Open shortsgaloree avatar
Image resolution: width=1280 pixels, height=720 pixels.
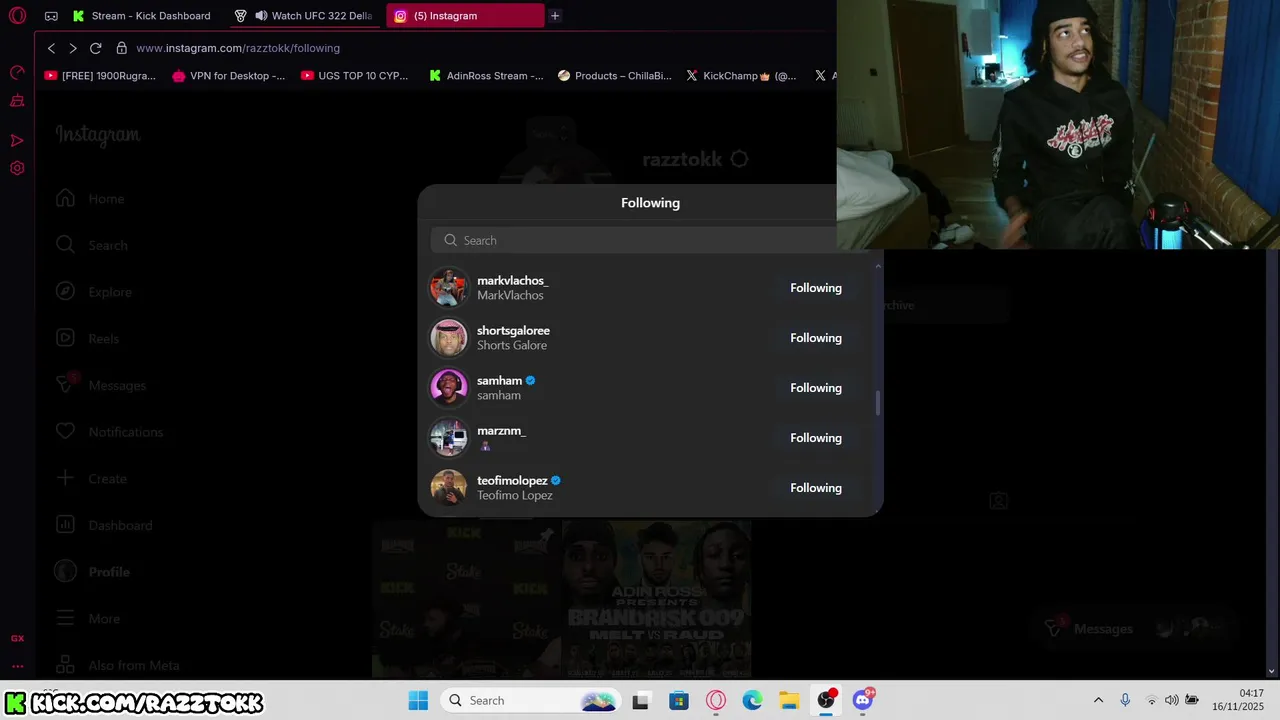pos(448,338)
